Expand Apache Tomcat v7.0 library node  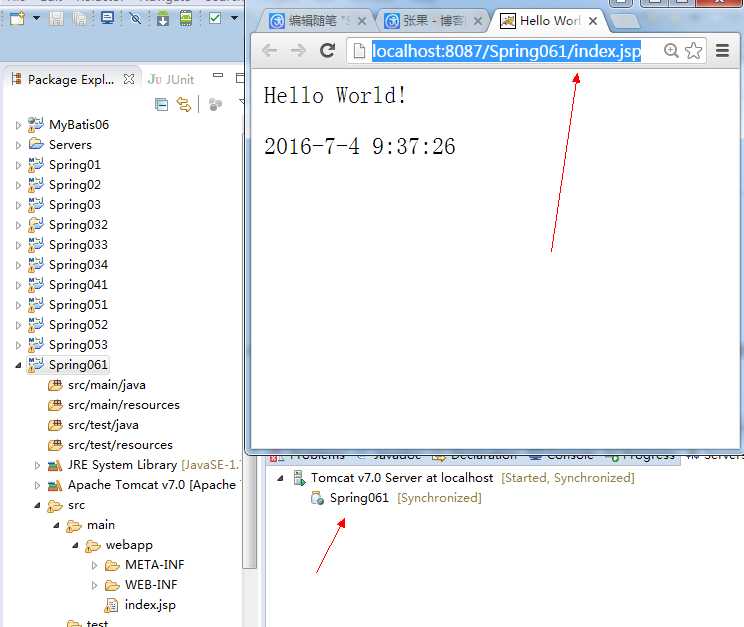tap(37, 485)
